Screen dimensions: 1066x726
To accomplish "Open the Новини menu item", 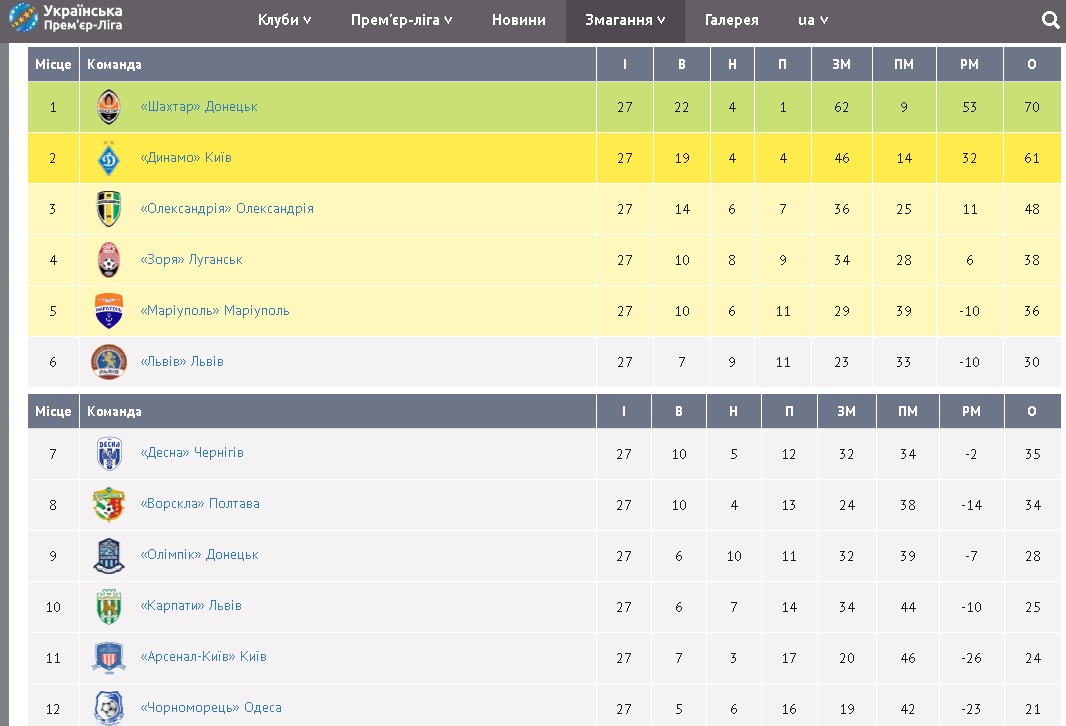I will tap(519, 20).
